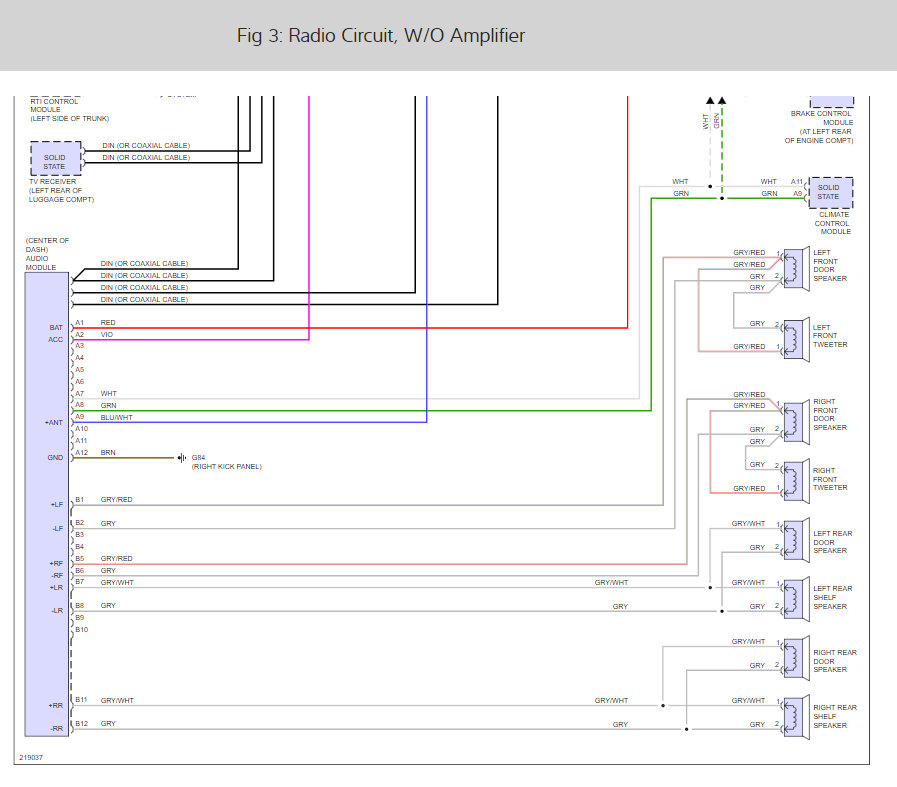Click the green dashed wire arrowhead at top
Viewport: 897px width, 787px height.
coord(722,101)
